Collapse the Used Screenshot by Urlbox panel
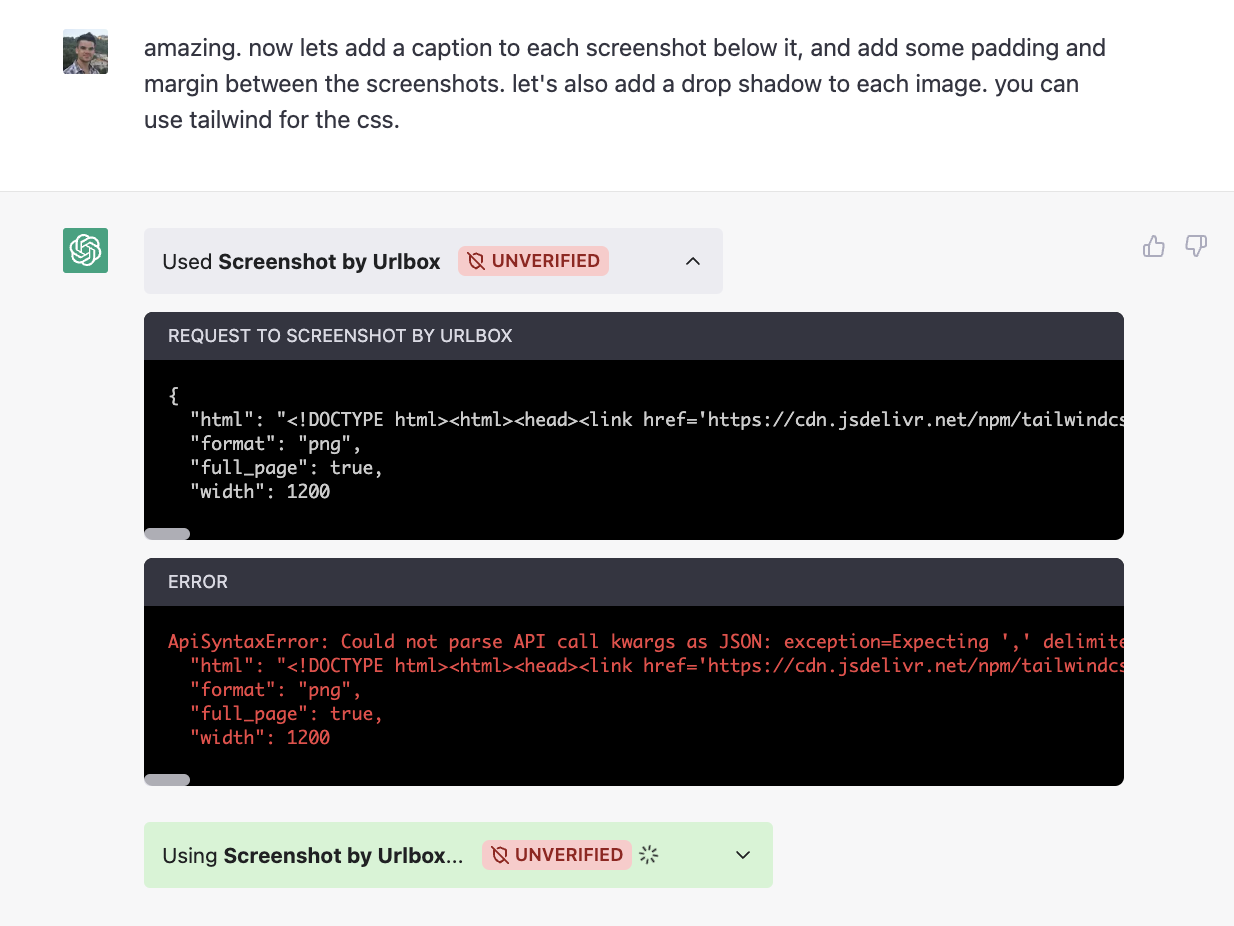Image resolution: width=1234 pixels, height=926 pixels. [x=693, y=261]
